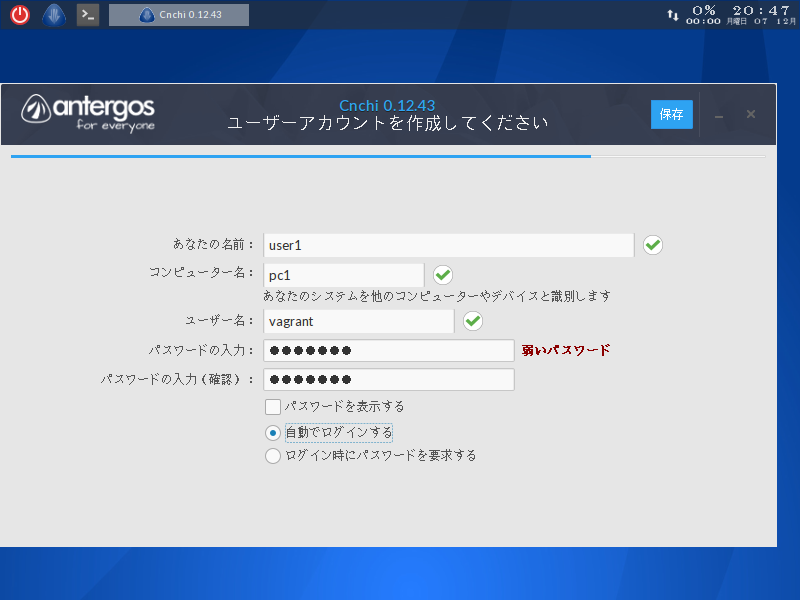Click the green checkmark beside vagrant

pyautogui.click(x=472, y=321)
